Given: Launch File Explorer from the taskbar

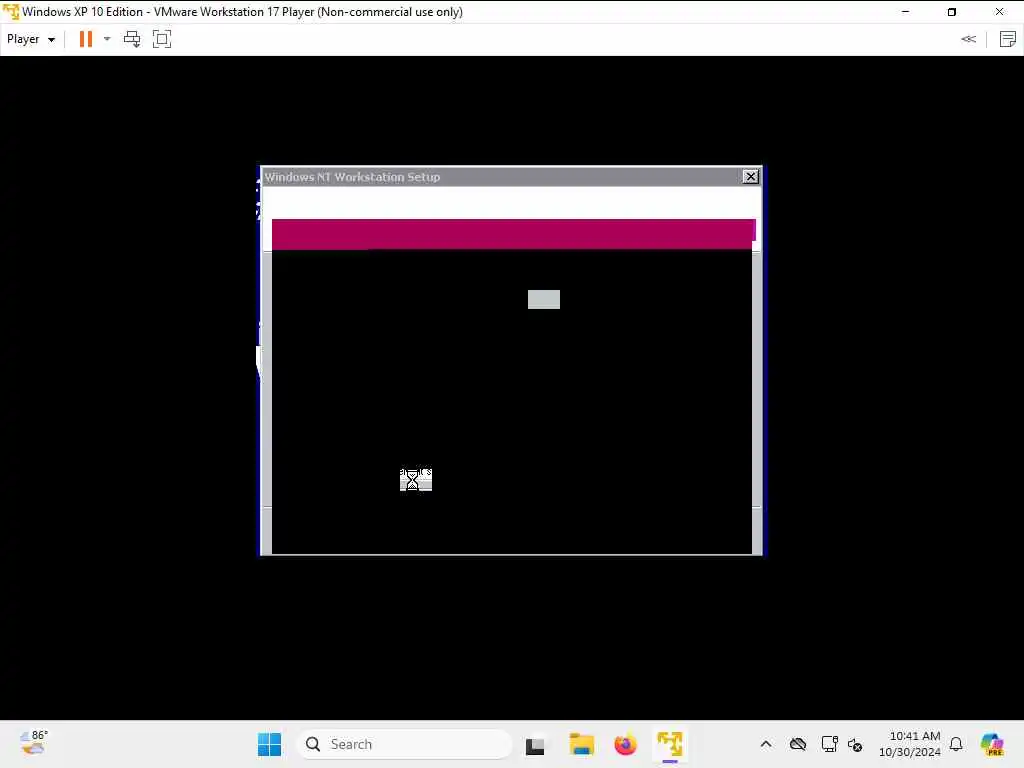Looking at the screenshot, I should 581,744.
